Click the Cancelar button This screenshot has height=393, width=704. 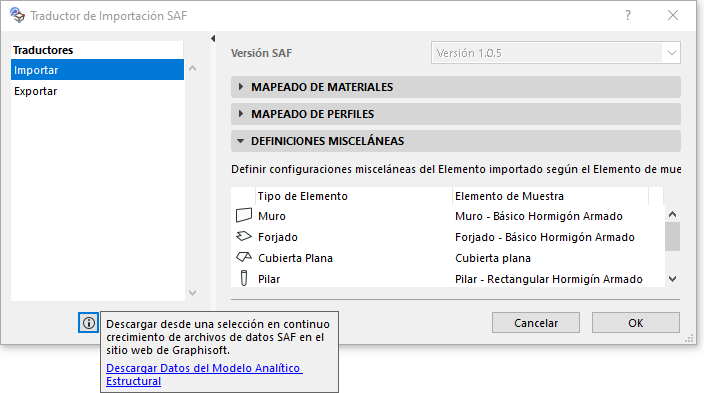(x=536, y=322)
